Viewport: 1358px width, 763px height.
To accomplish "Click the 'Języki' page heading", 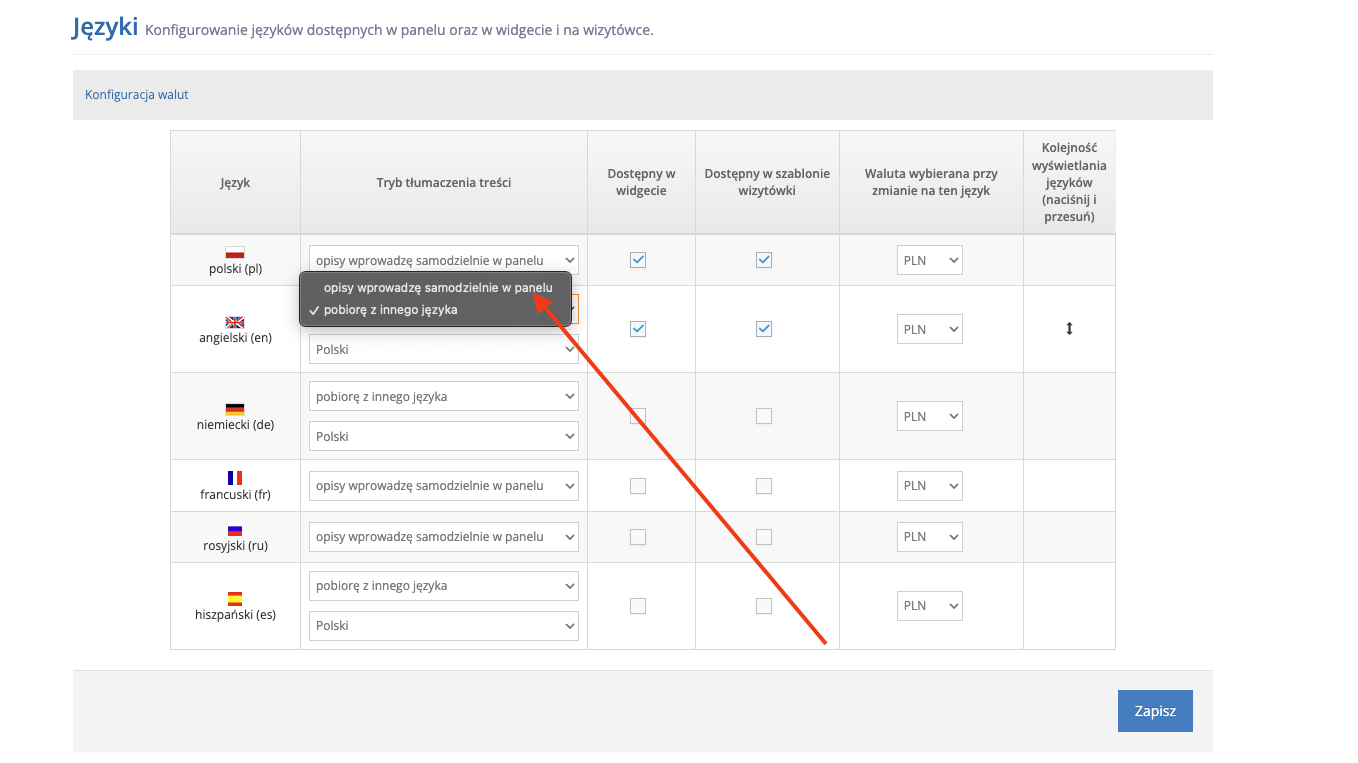I will (x=105, y=27).
